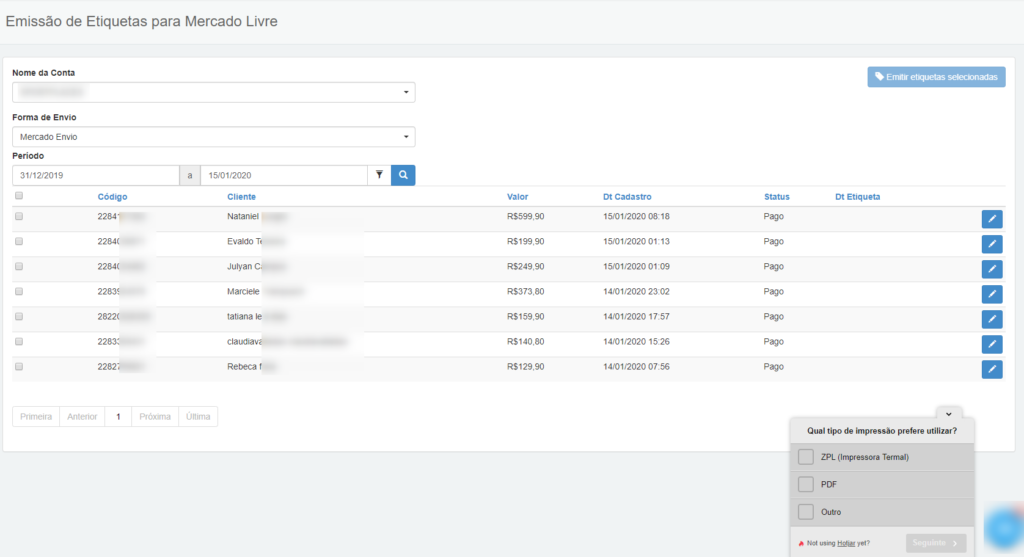1024x557 pixels.
Task: Edit the claudiava order R$140,80
Action: 991,344
